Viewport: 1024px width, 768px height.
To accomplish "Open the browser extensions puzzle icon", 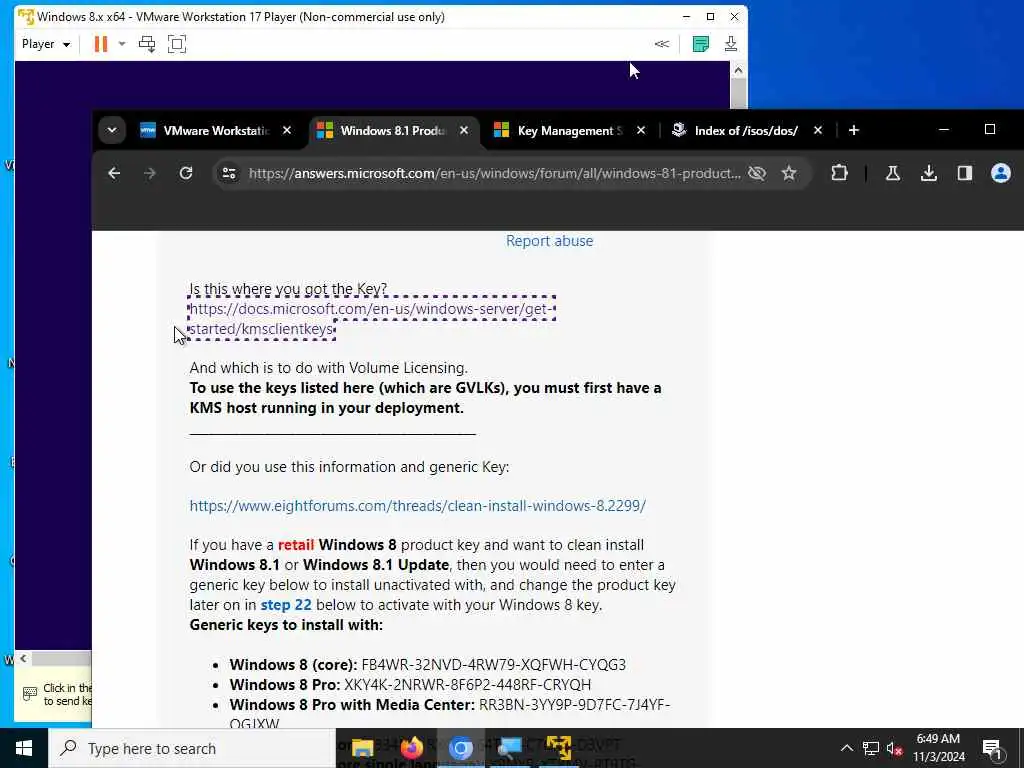I will pyautogui.click(x=839, y=173).
